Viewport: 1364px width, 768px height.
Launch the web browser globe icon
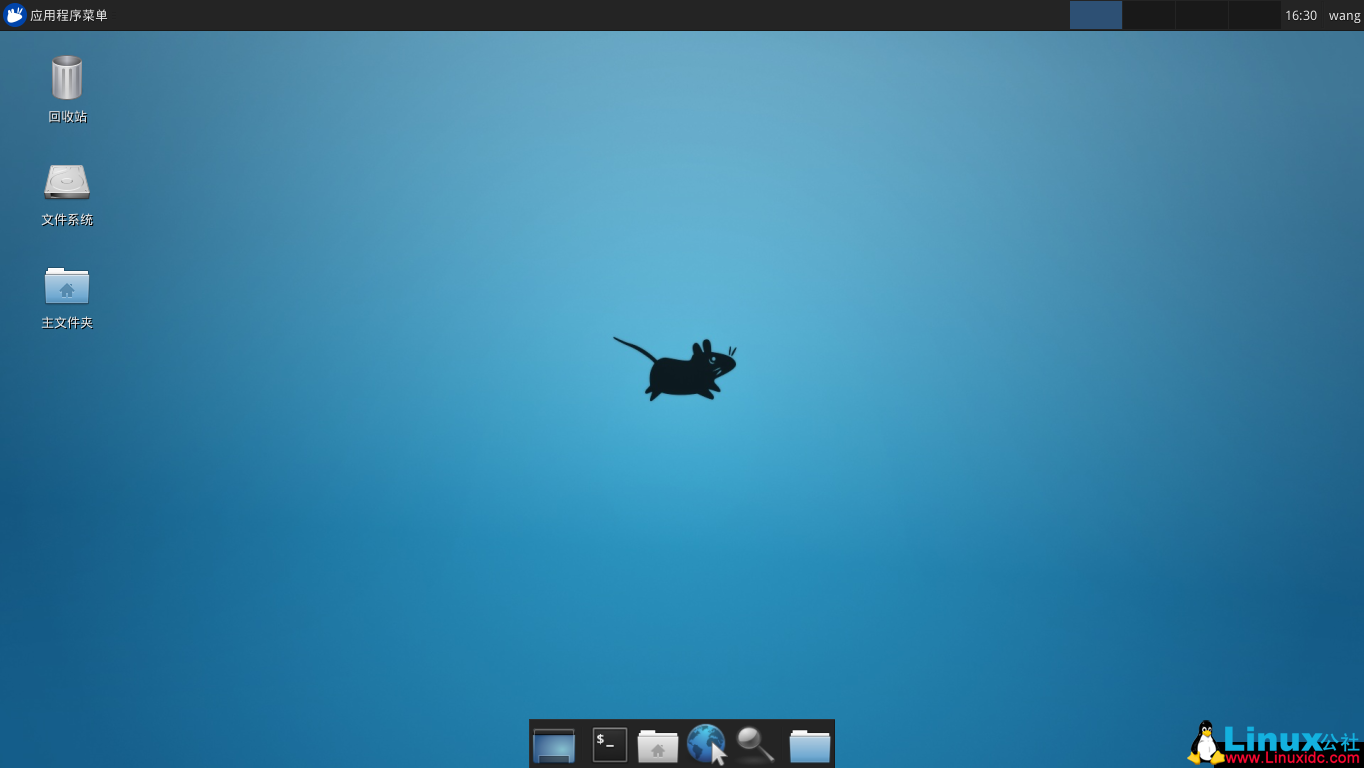click(707, 745)
